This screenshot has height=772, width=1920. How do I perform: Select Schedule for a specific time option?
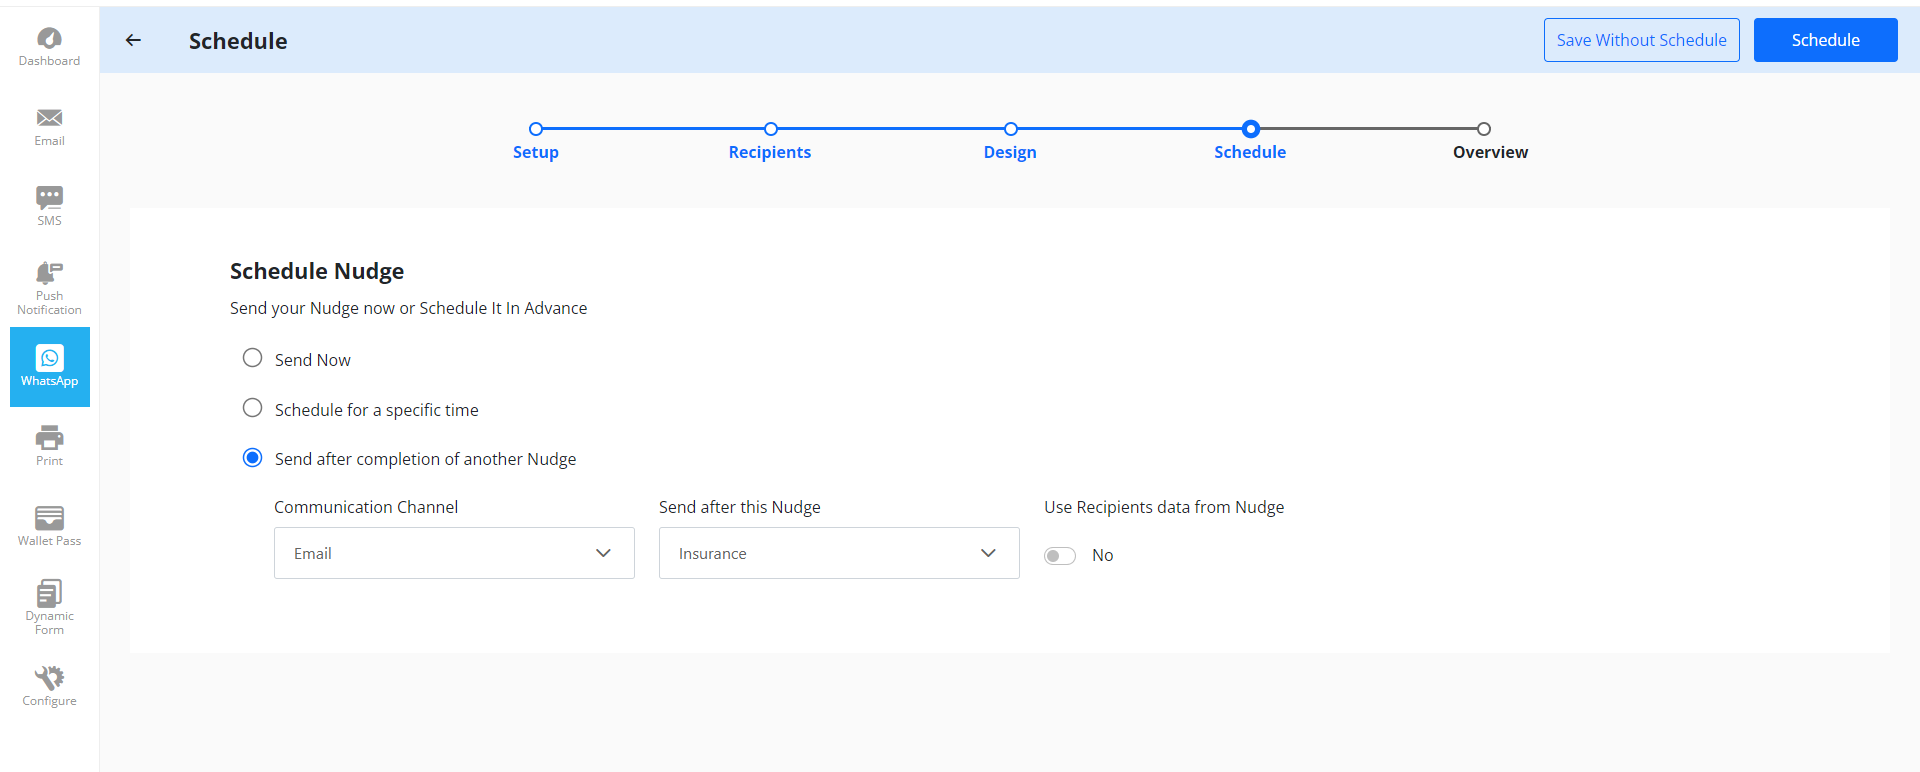pos(253,408)
